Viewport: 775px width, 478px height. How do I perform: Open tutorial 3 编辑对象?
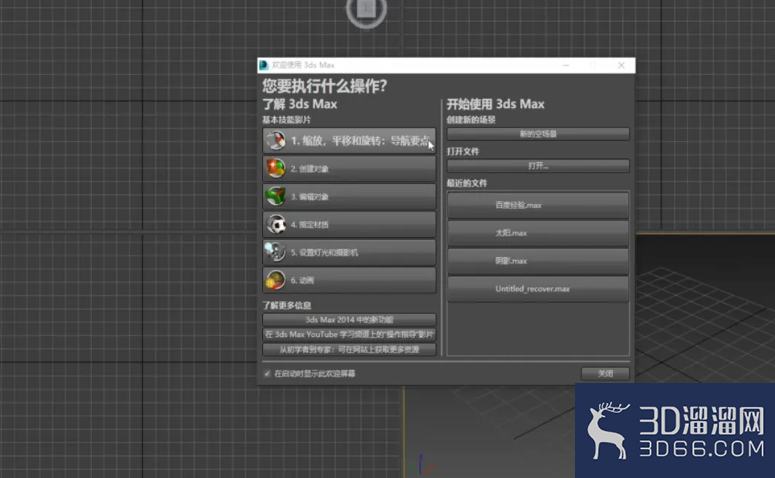pyautogui.click(x=349, y=197)
